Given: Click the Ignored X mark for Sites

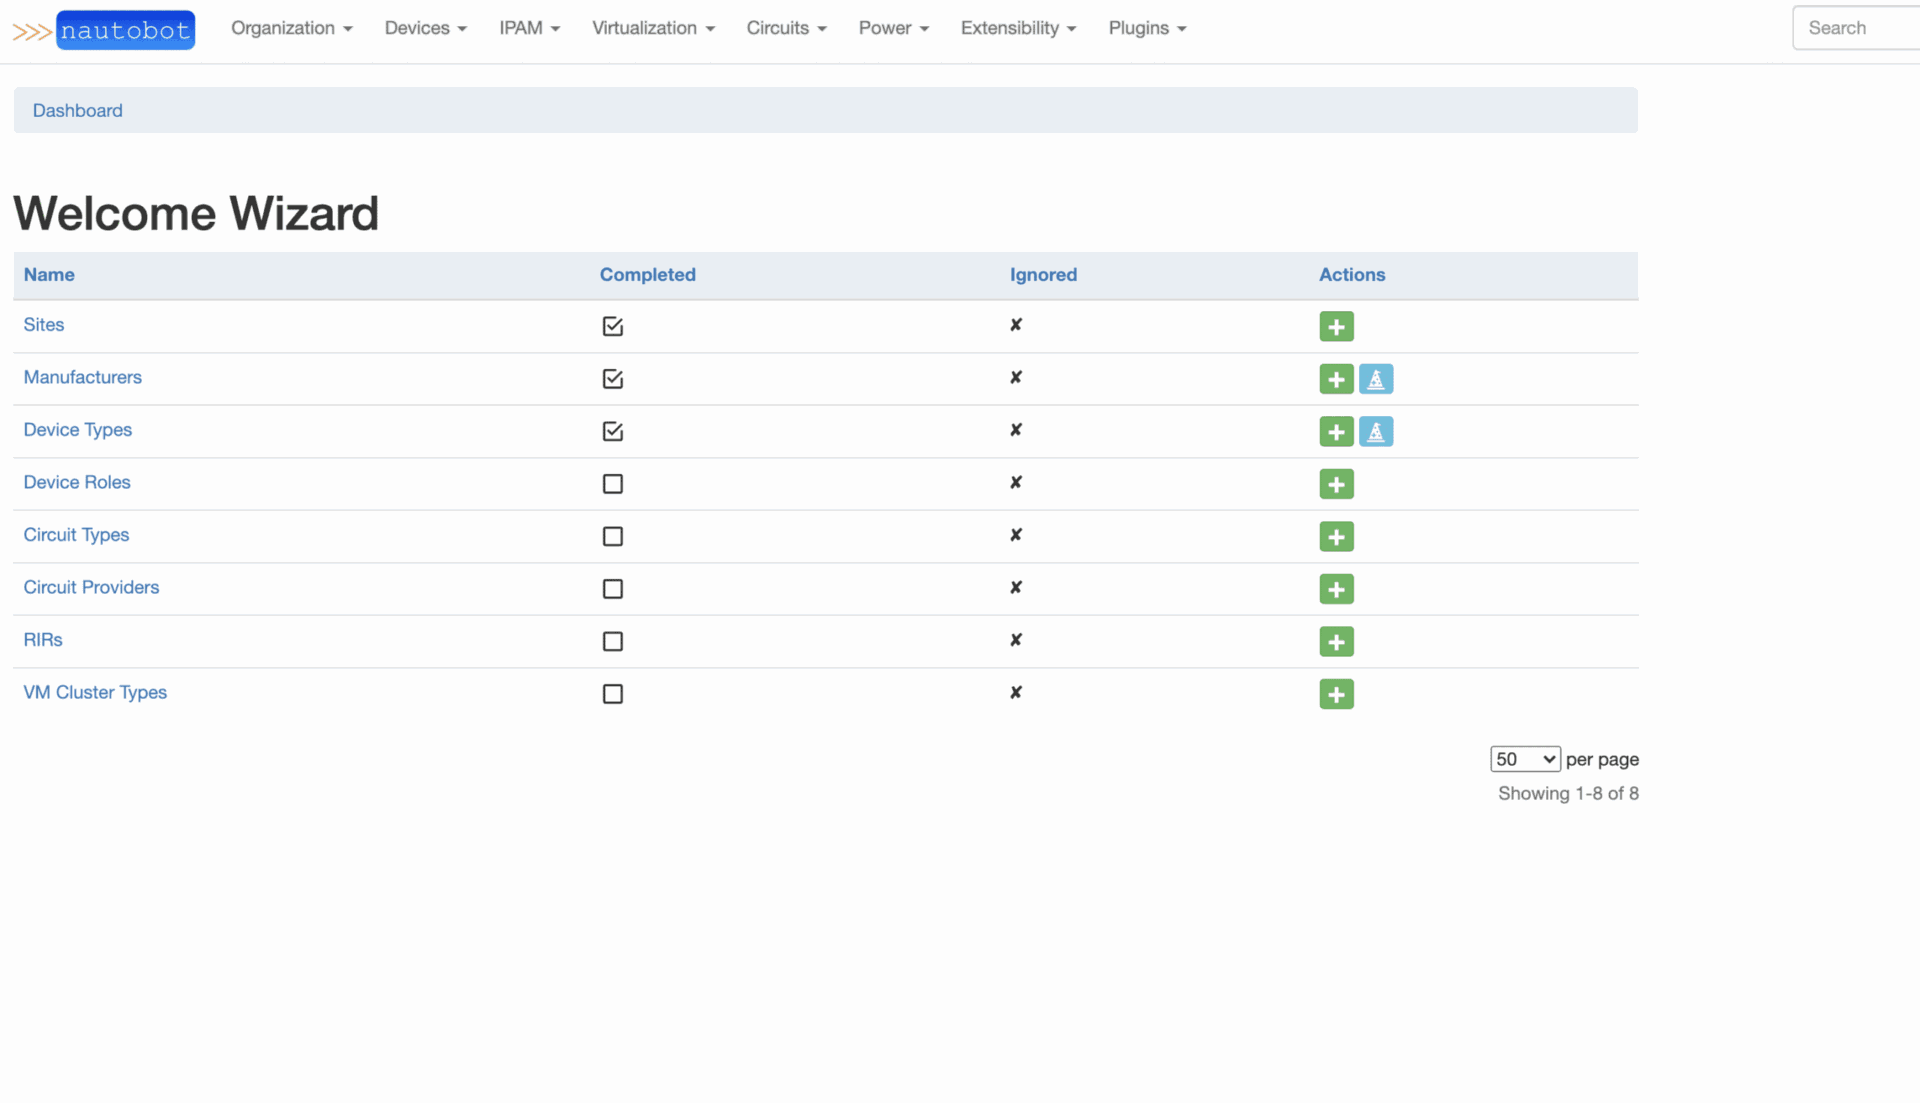Looking at the screenshot, I should pos(1016,325).
